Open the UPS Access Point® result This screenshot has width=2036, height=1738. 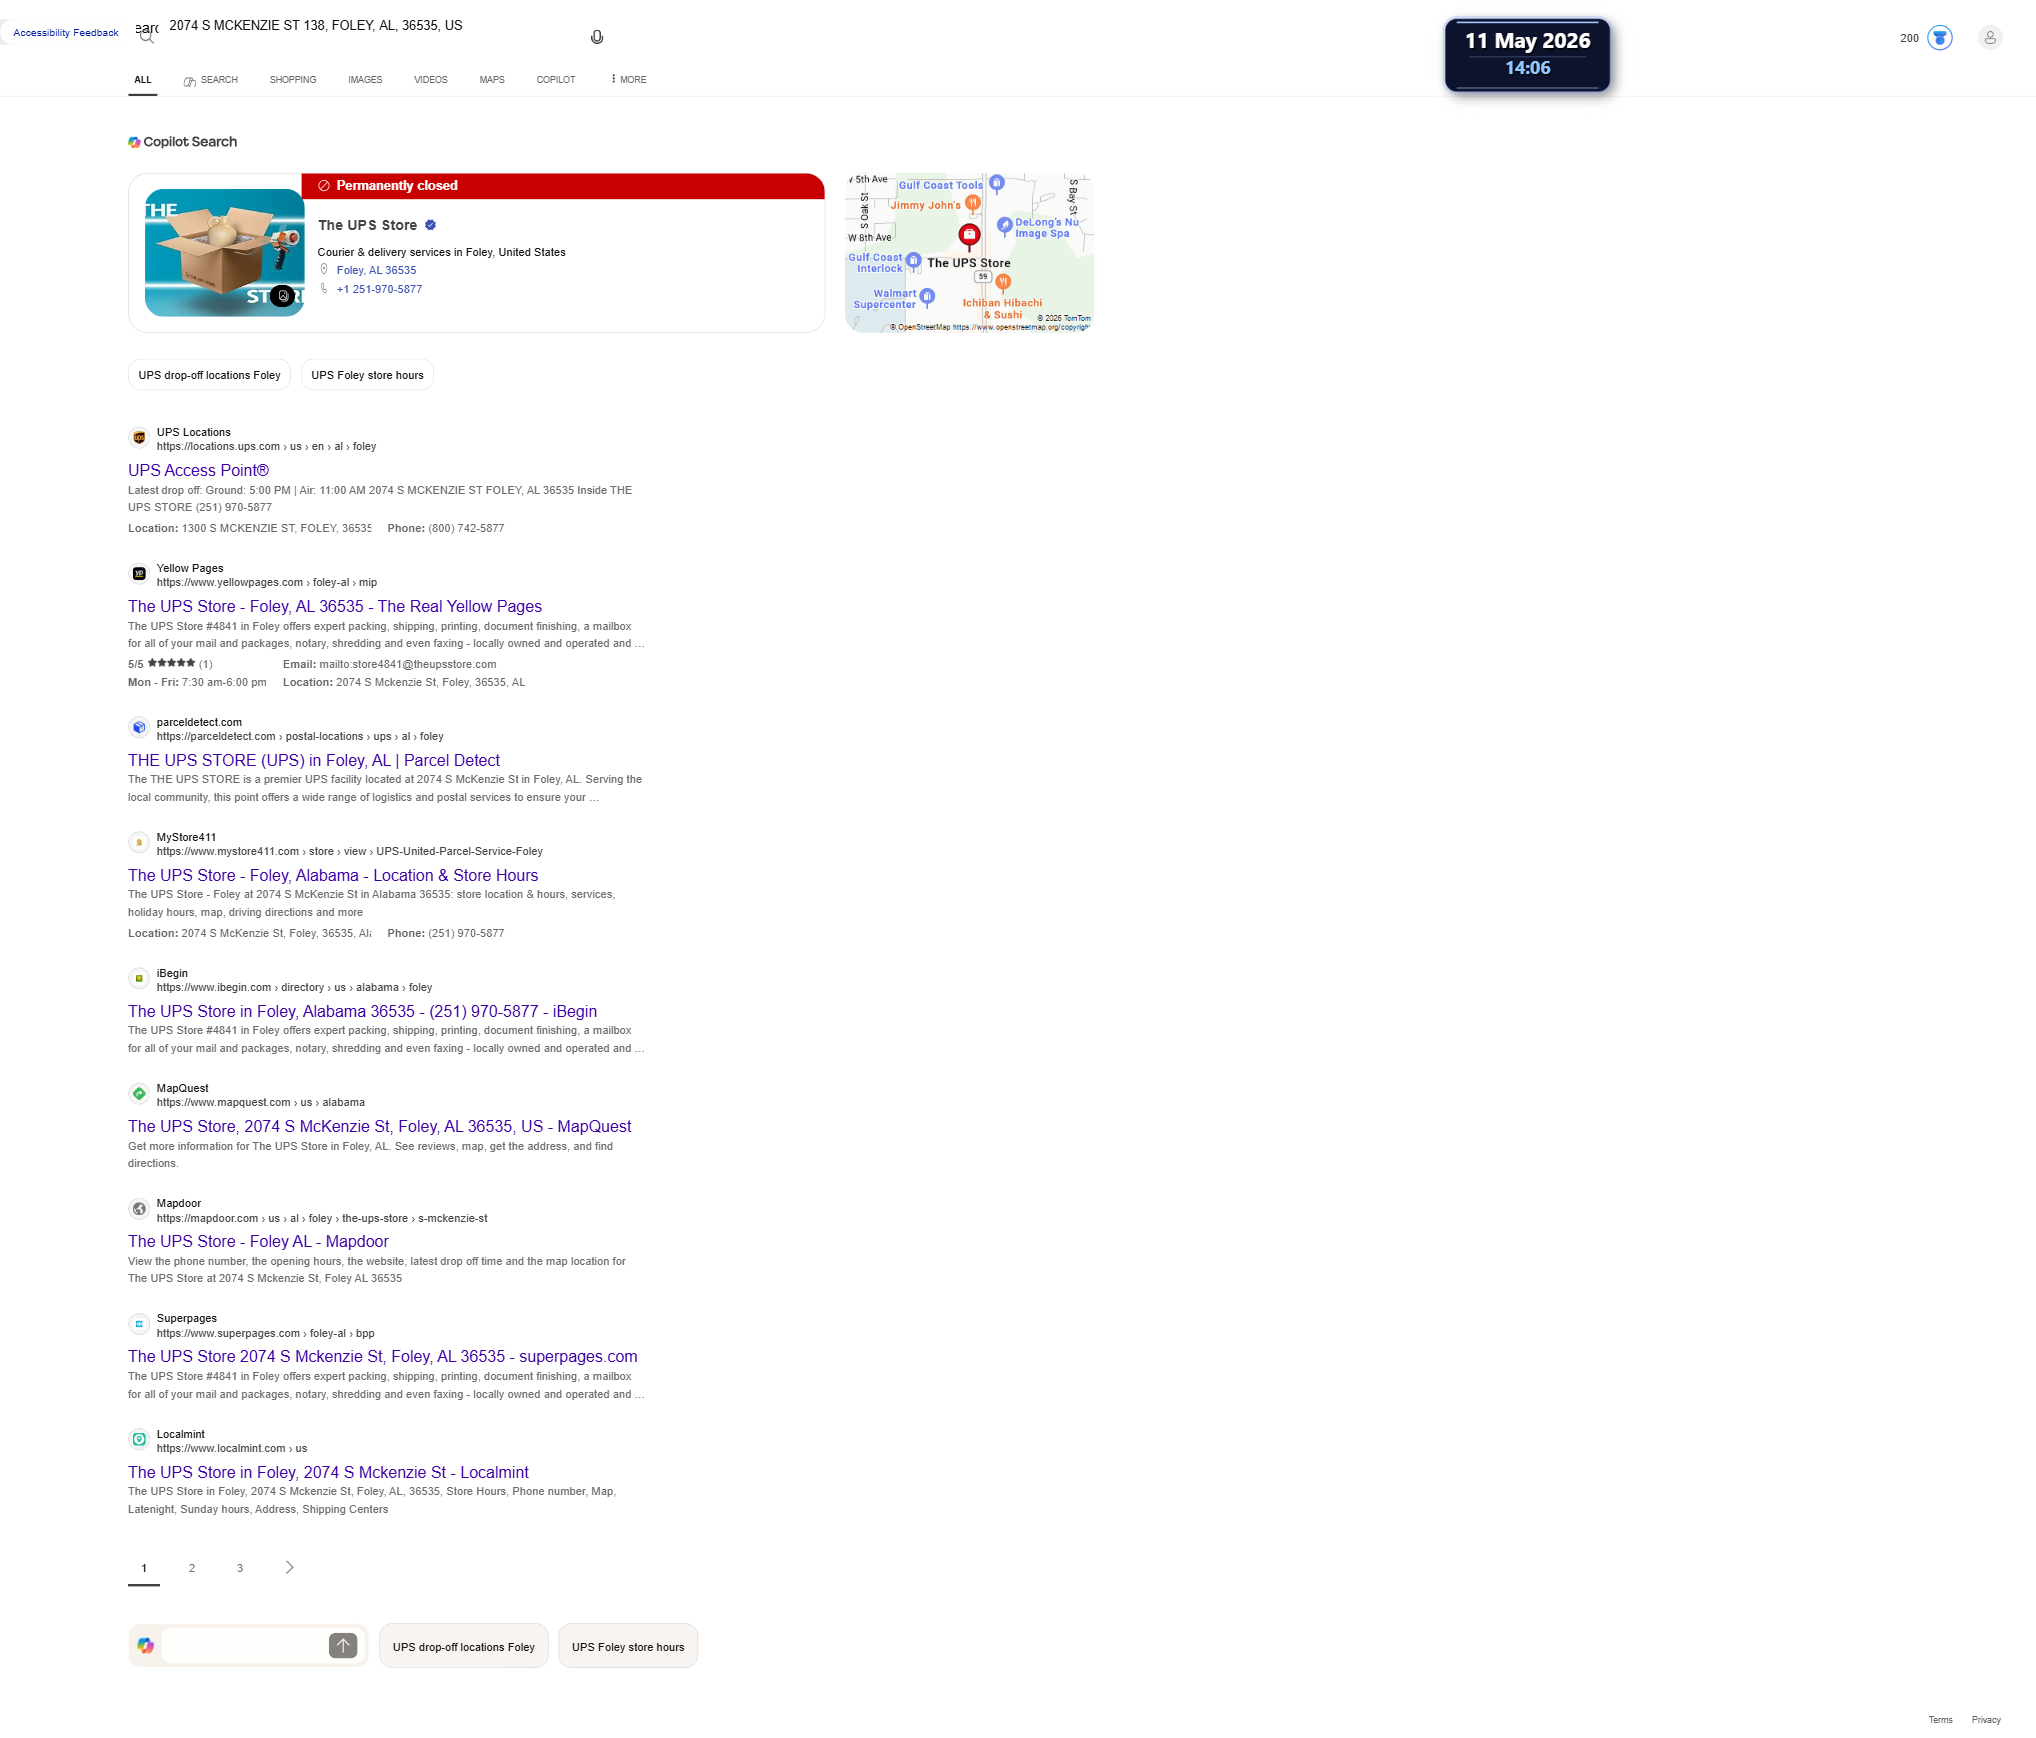click(x=199, y=471)
